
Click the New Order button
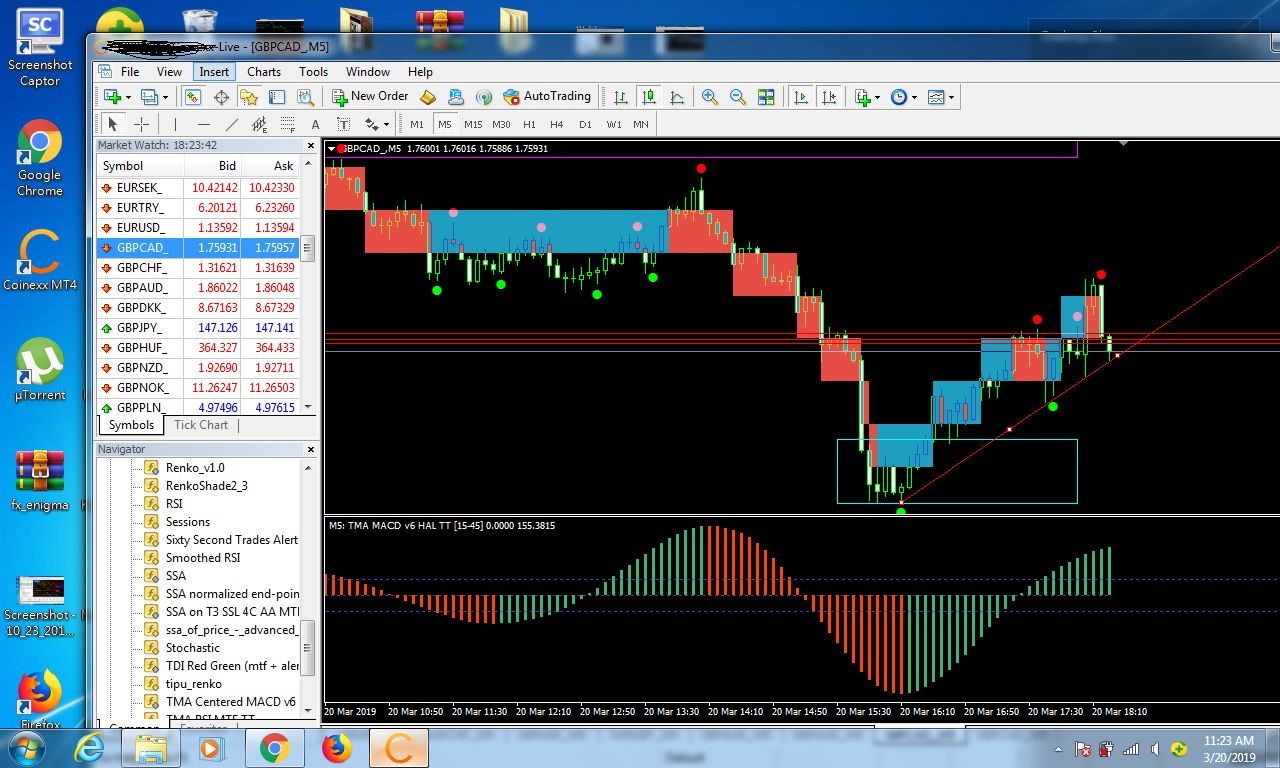[x=370, y=97]
